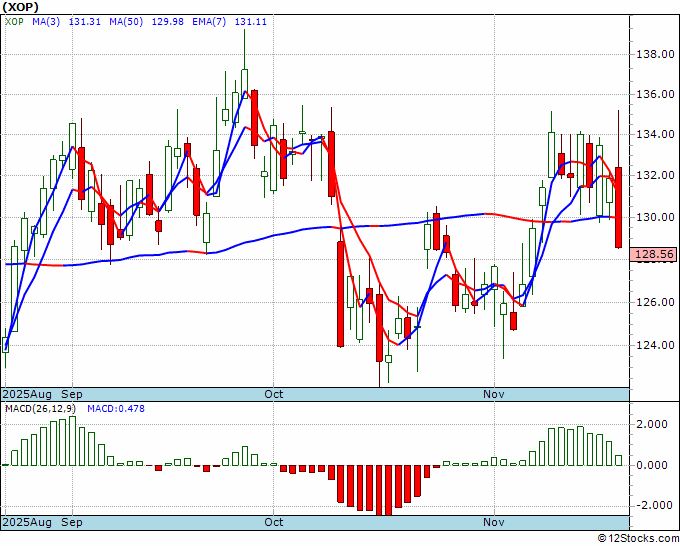Click the EMA(7) value 131.11
Screen dimensions: 680x546
[250, 22]
